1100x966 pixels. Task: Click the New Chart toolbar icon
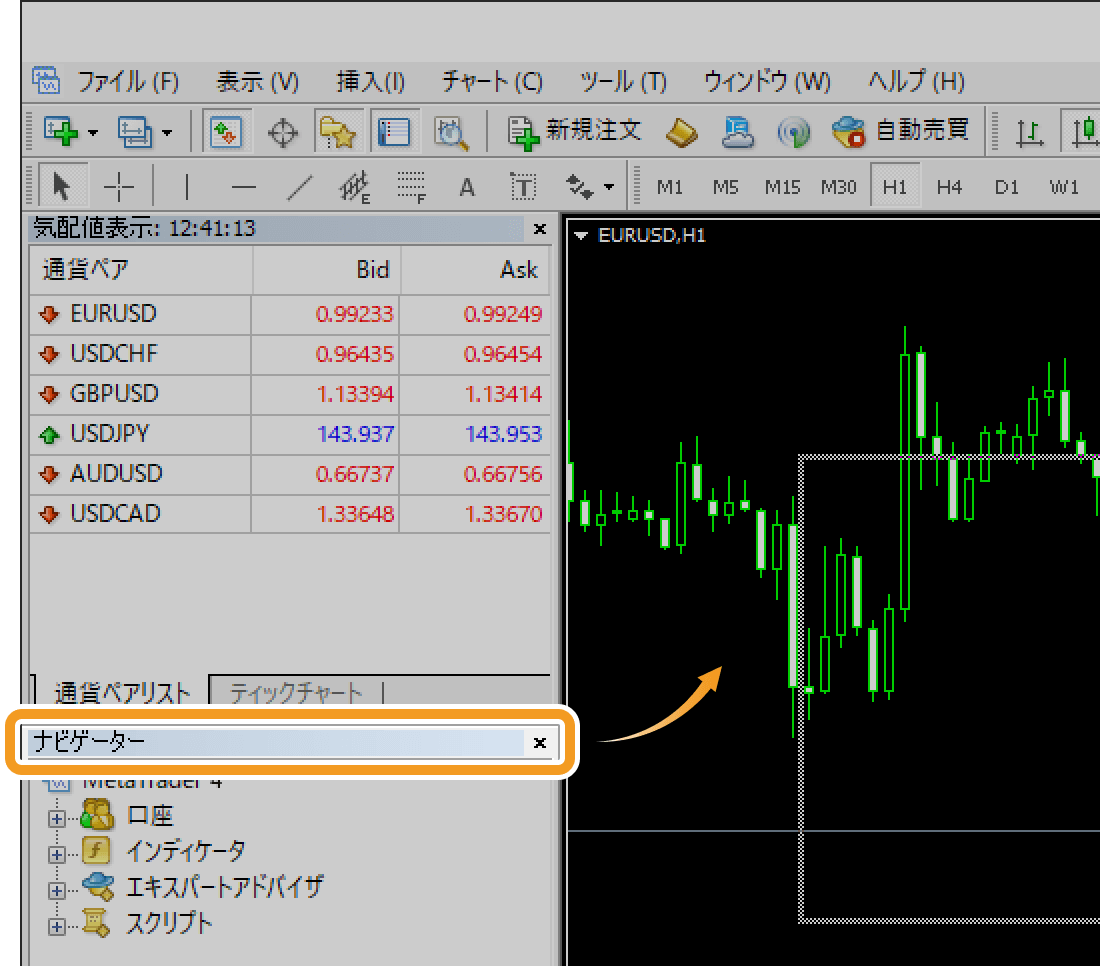pos(61,131)
